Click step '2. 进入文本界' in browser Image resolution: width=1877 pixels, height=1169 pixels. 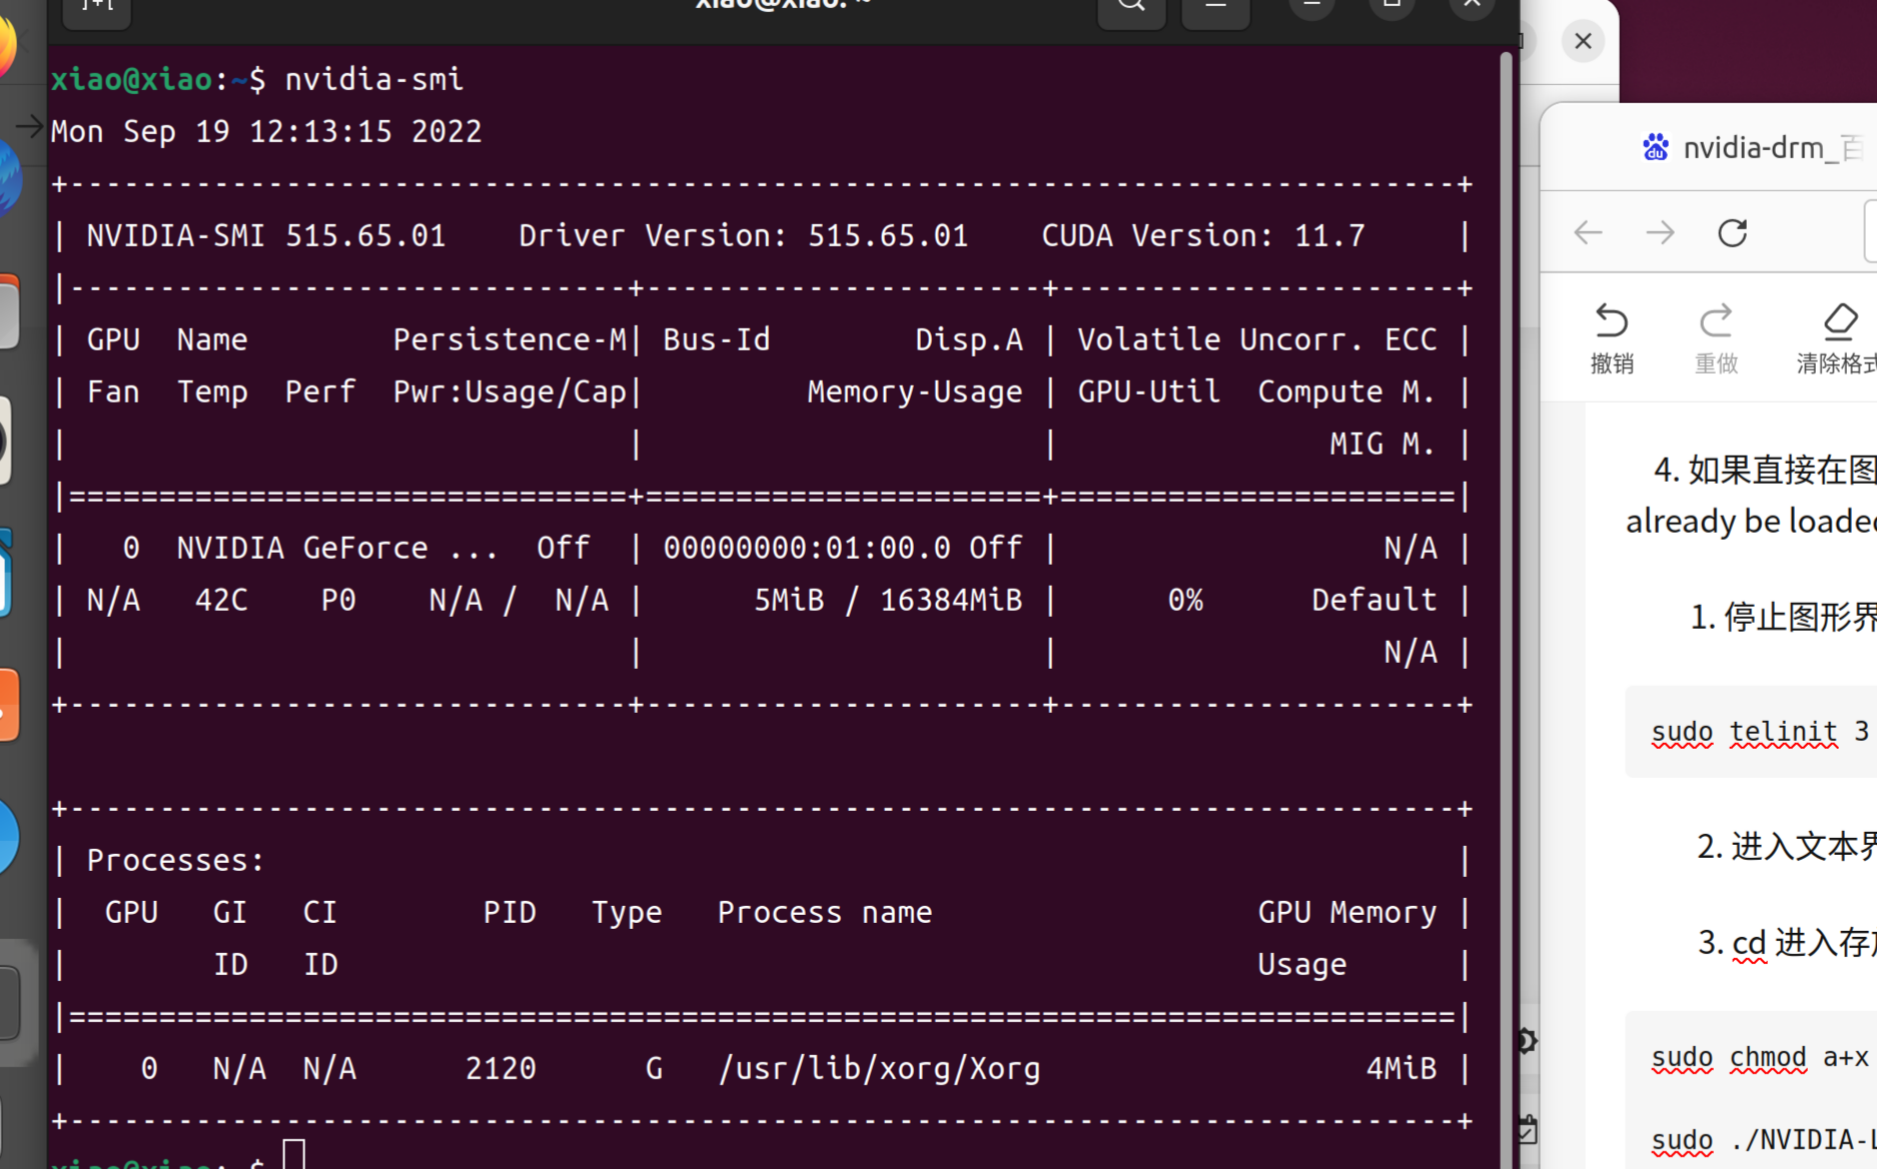tap(1787, 846)
